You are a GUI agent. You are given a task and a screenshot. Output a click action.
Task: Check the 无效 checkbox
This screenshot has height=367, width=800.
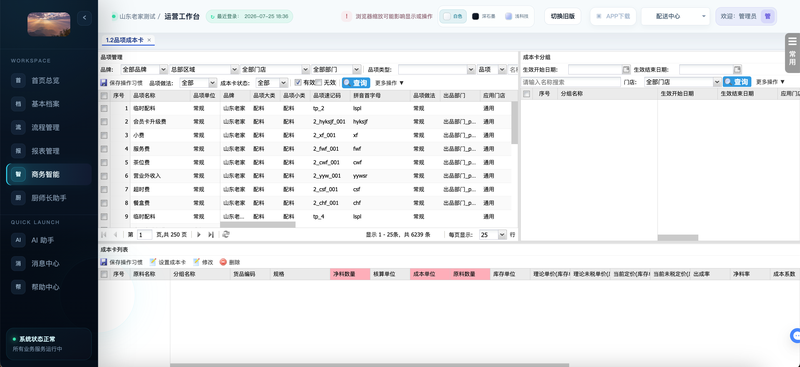click(x=319, y=83)
